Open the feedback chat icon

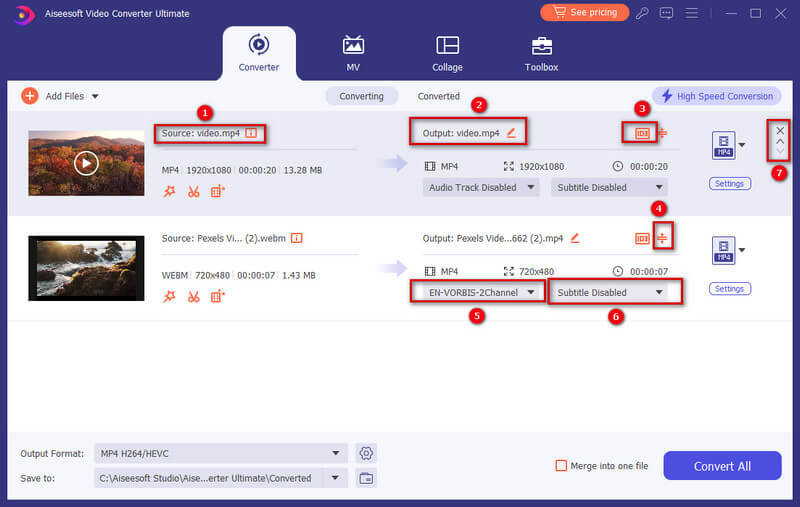click(666, 13)
